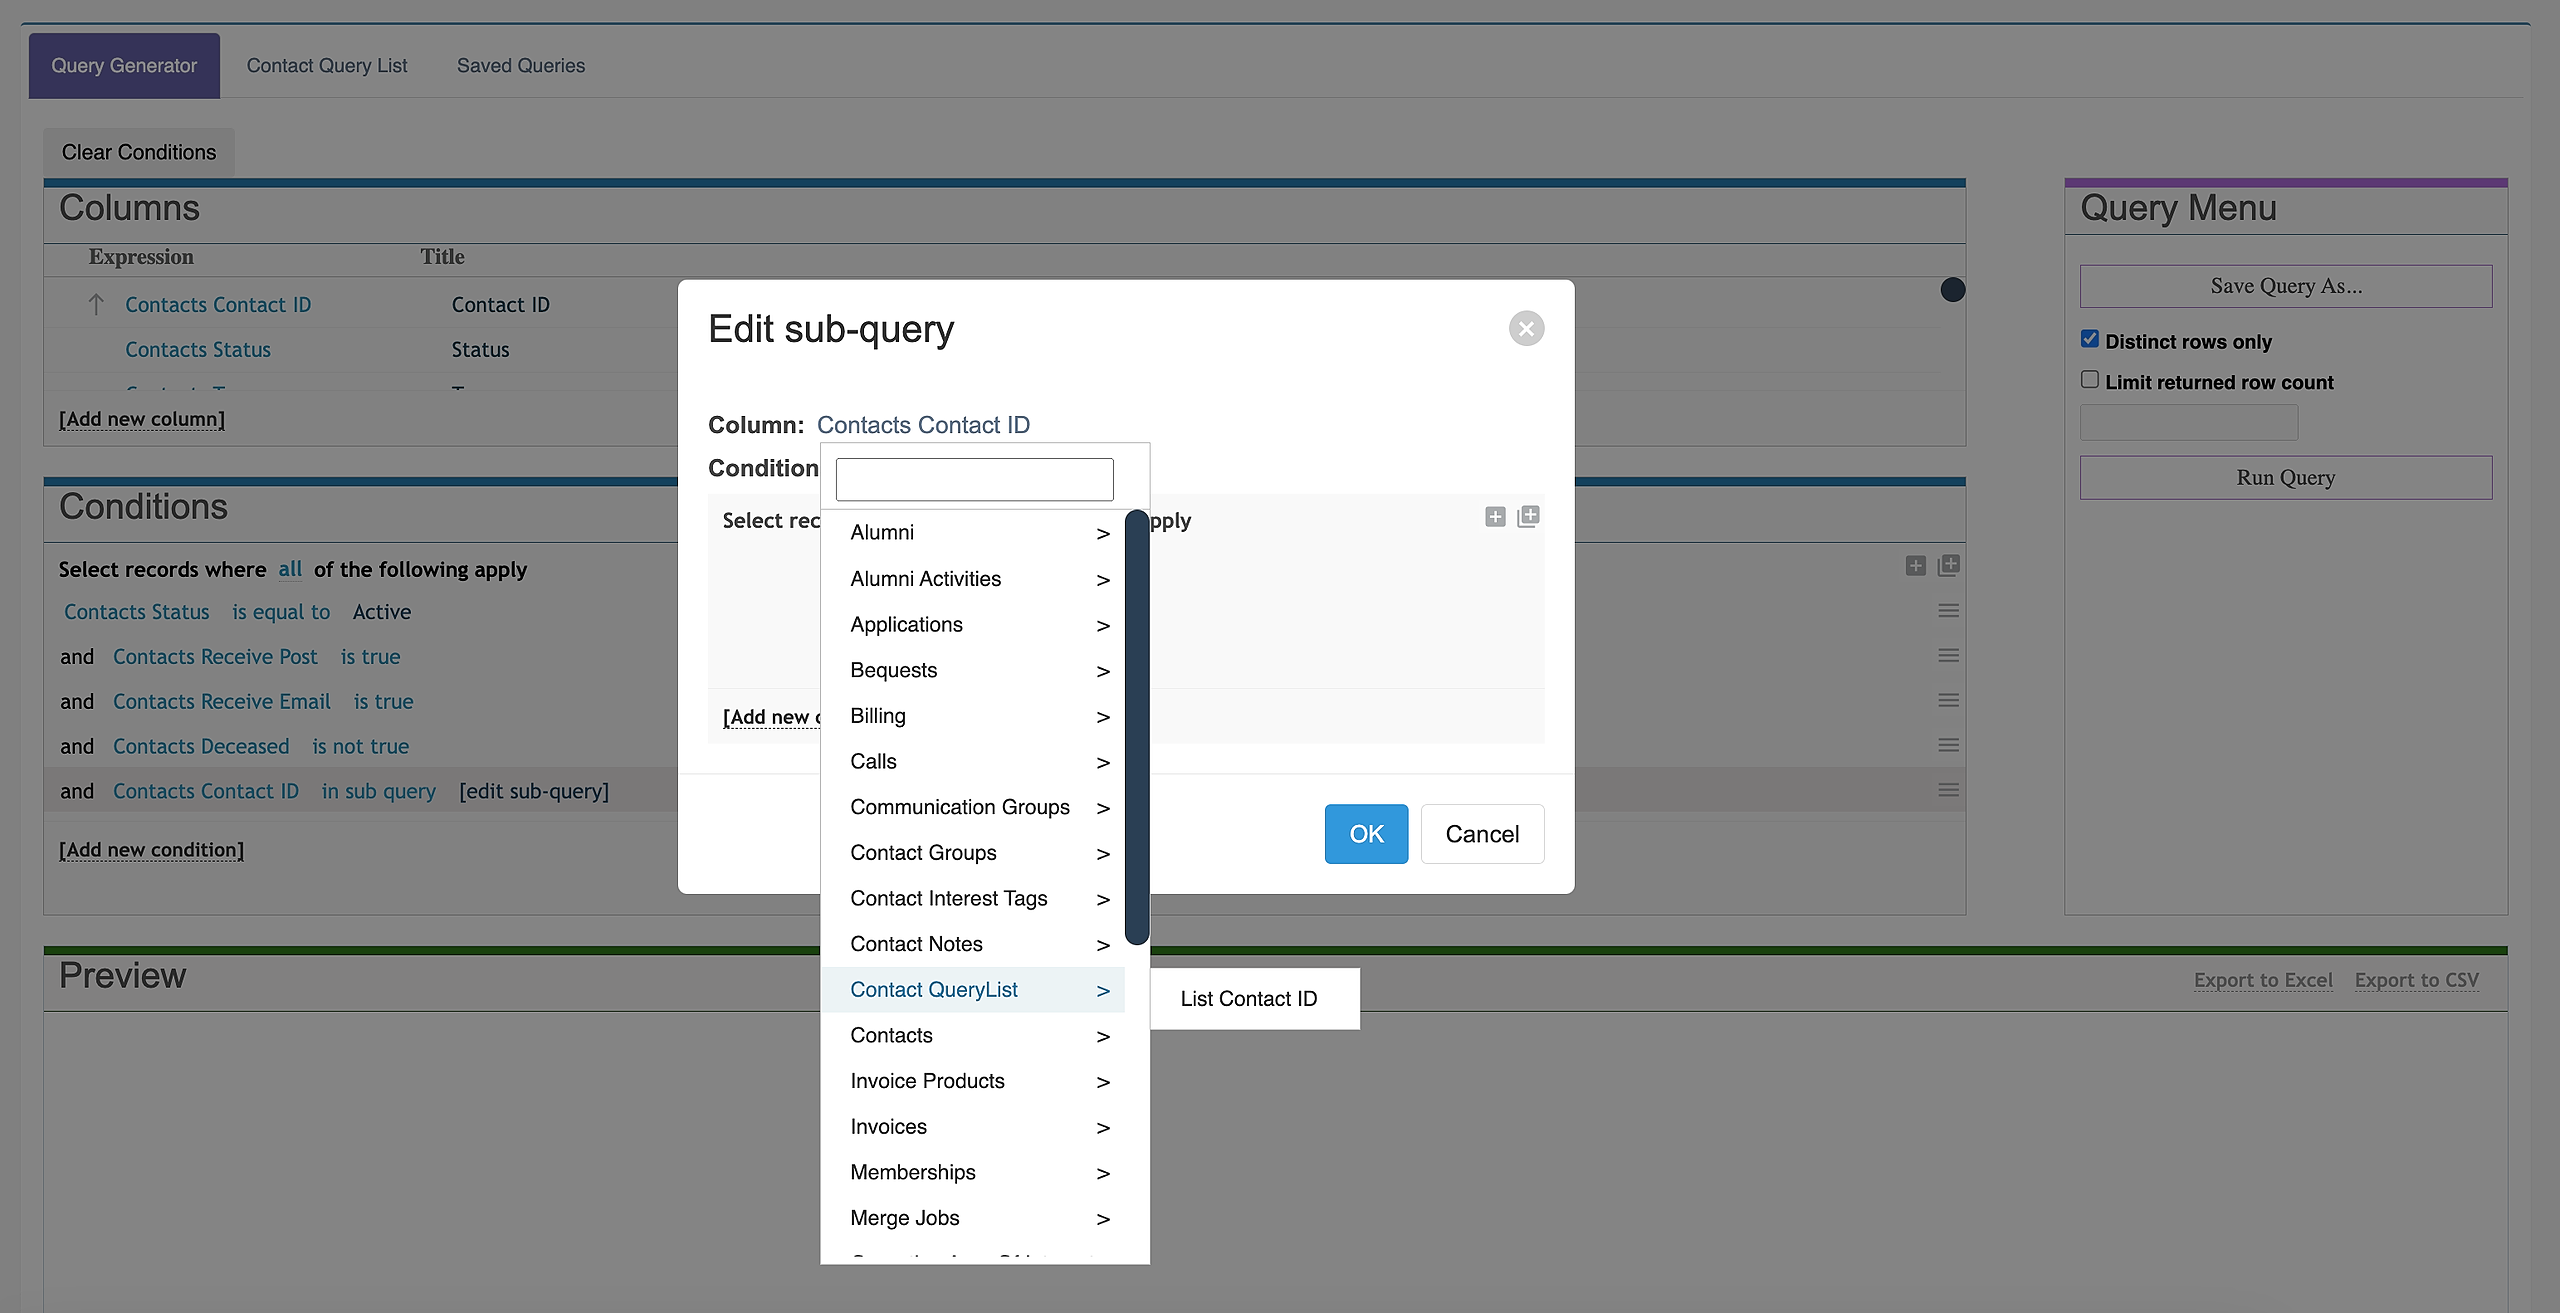Image resolution: width=2560 pixels, height=1313 pixels.
Task: Click 'is equal to' operator for Contacts Status
Action: click(x=281, y=612)
